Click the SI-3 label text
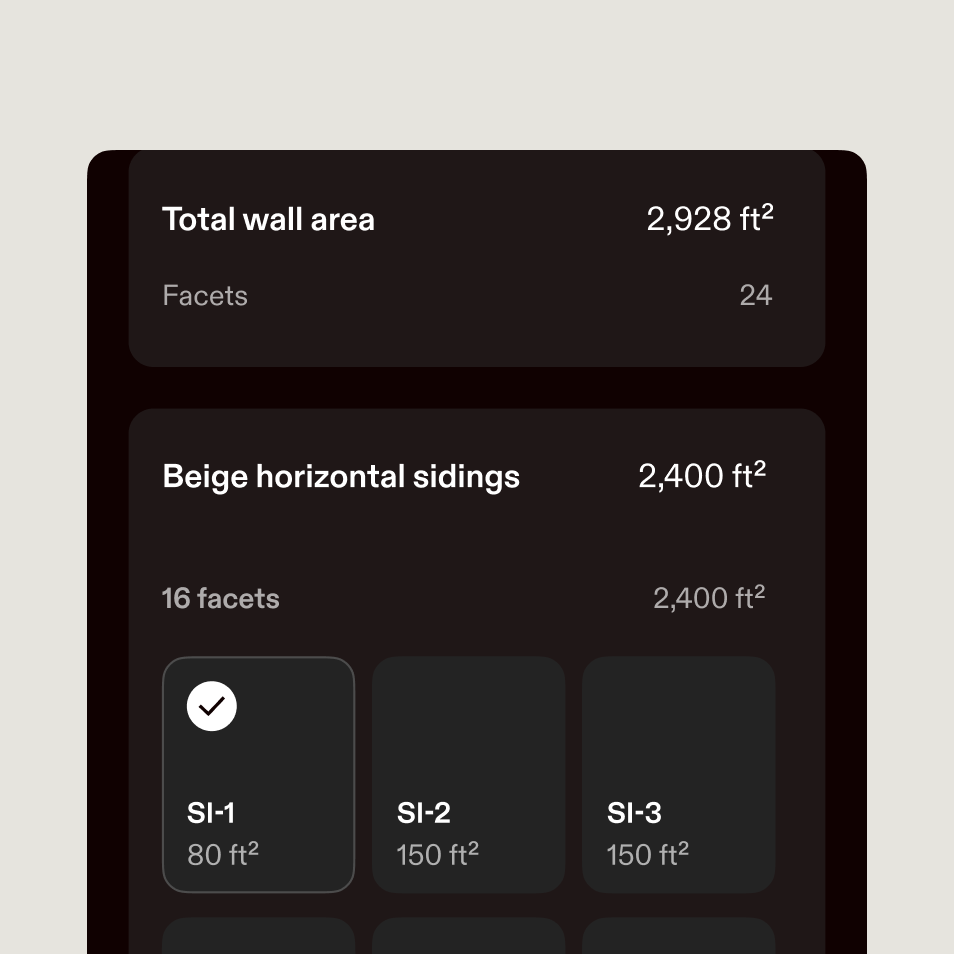The image size is (954, 954). [x=634, y=813]
